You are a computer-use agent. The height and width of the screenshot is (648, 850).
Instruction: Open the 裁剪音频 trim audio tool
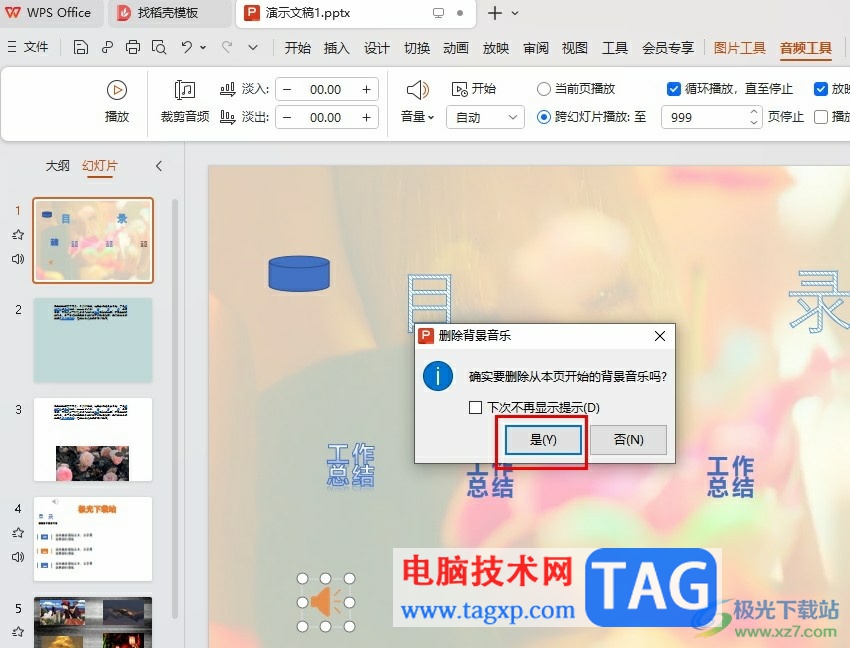tap(185, 101)
